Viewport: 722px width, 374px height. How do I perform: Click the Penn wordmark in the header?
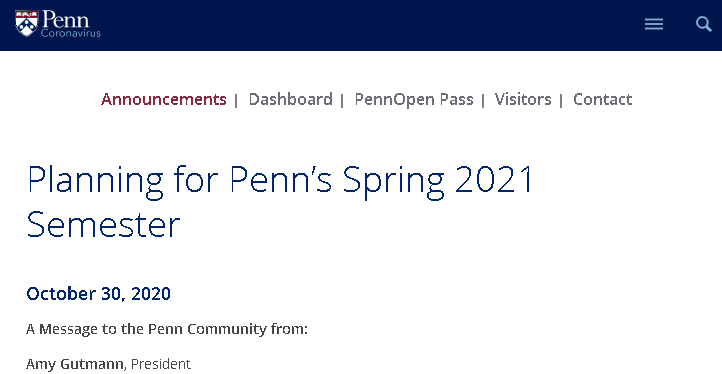[65, 19]
